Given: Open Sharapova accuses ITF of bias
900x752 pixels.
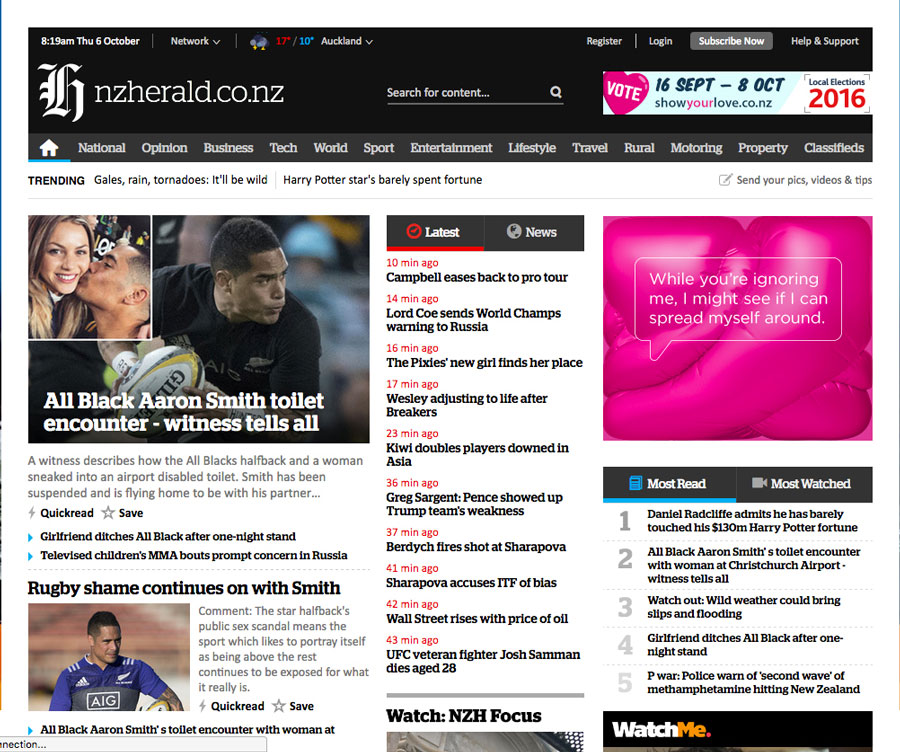Looking at the screenshot, I should click(471, 583).
